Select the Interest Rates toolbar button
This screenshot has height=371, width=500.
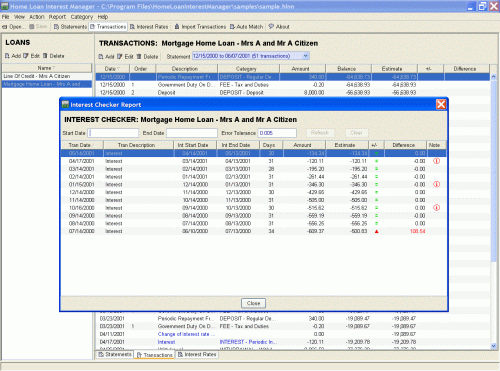pyautogui.click(x=149, y=27)
